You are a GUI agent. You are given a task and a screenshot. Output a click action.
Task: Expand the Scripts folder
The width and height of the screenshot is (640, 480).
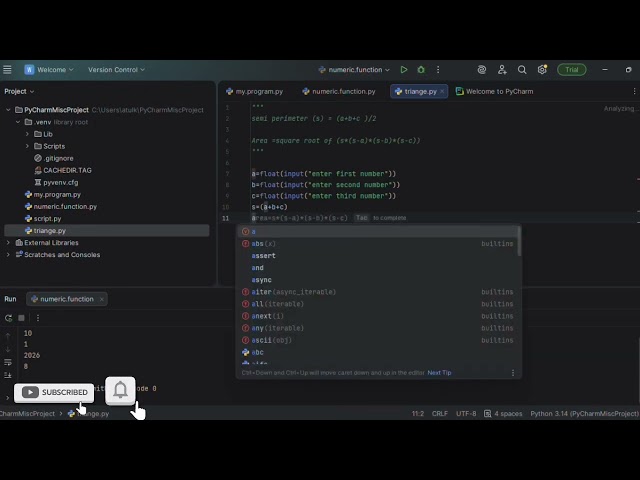(27, 146)
